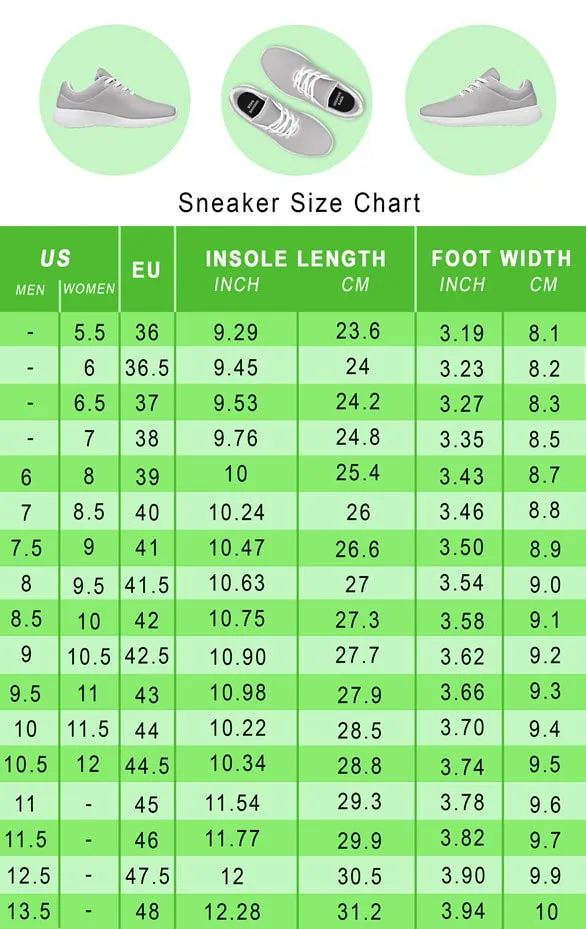Click foot width 3.58 inch cell

[x=462, y=621]
